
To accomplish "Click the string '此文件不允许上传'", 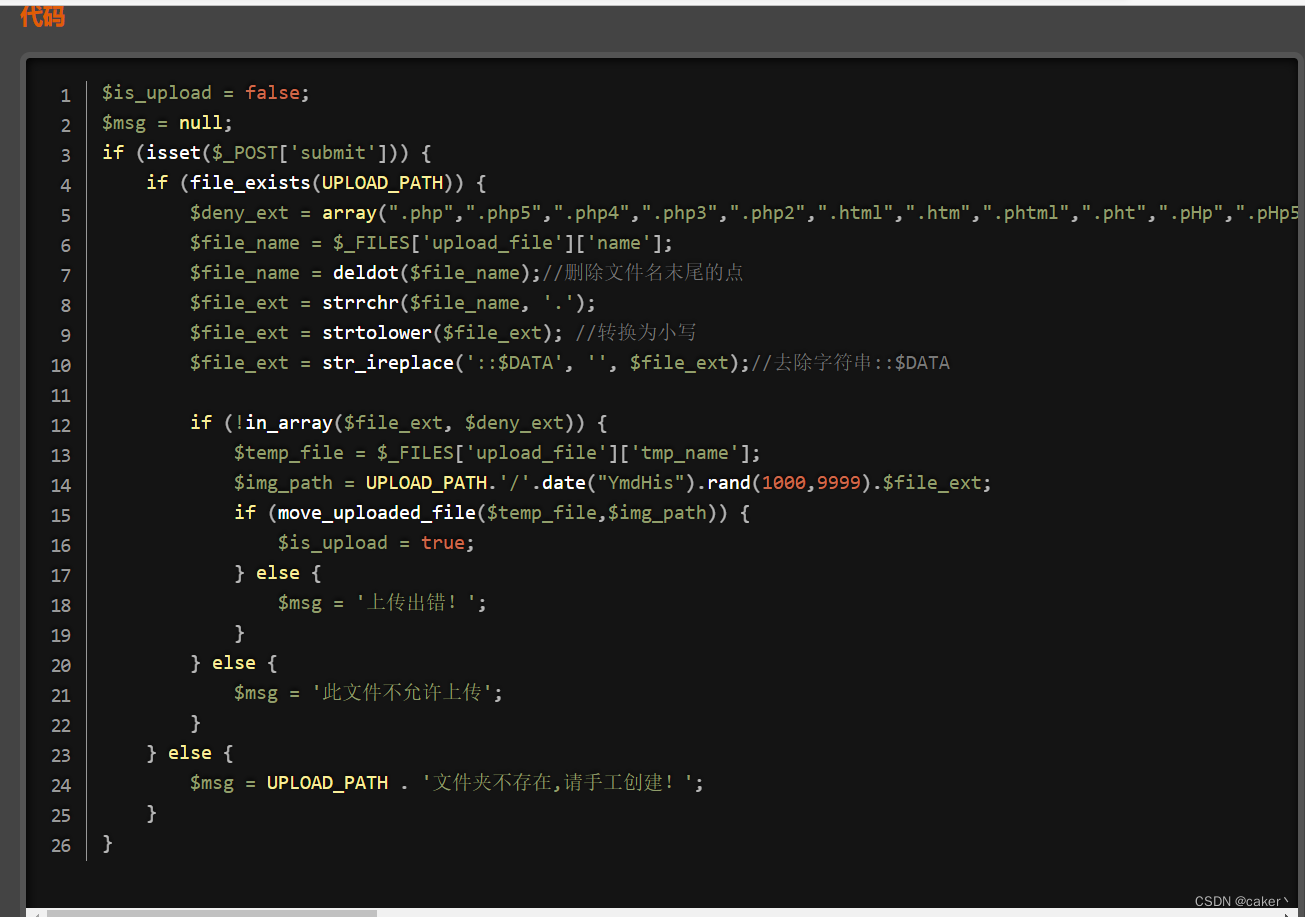I will [401, 693].
